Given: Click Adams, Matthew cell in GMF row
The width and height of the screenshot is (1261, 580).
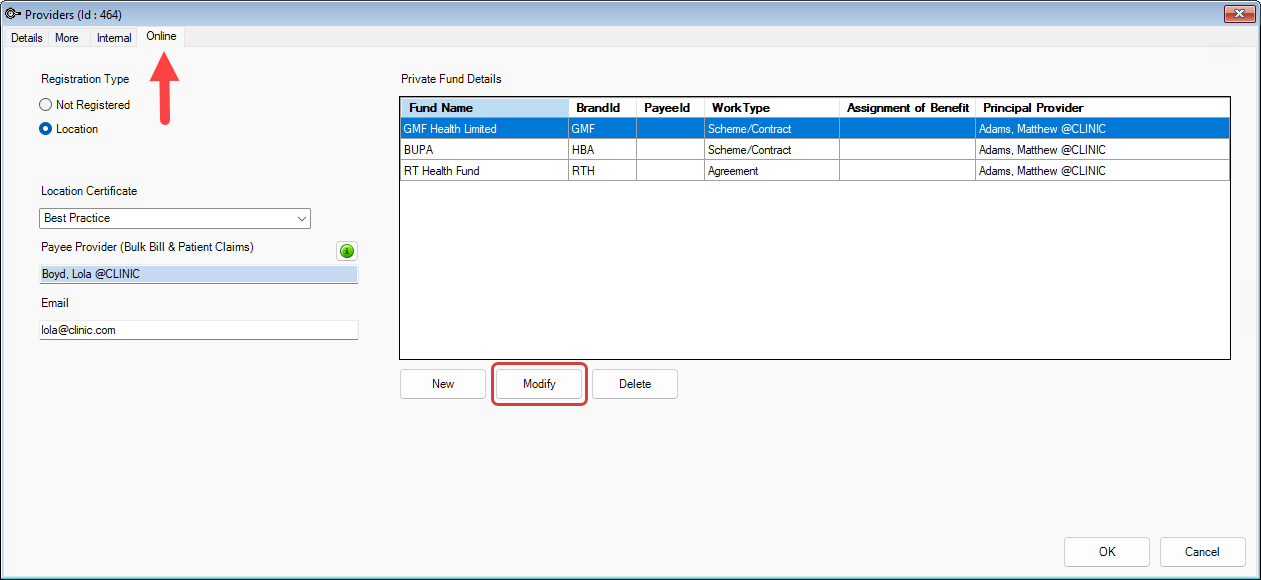Looking at the screenshot, I should (x=1102, y=129).
